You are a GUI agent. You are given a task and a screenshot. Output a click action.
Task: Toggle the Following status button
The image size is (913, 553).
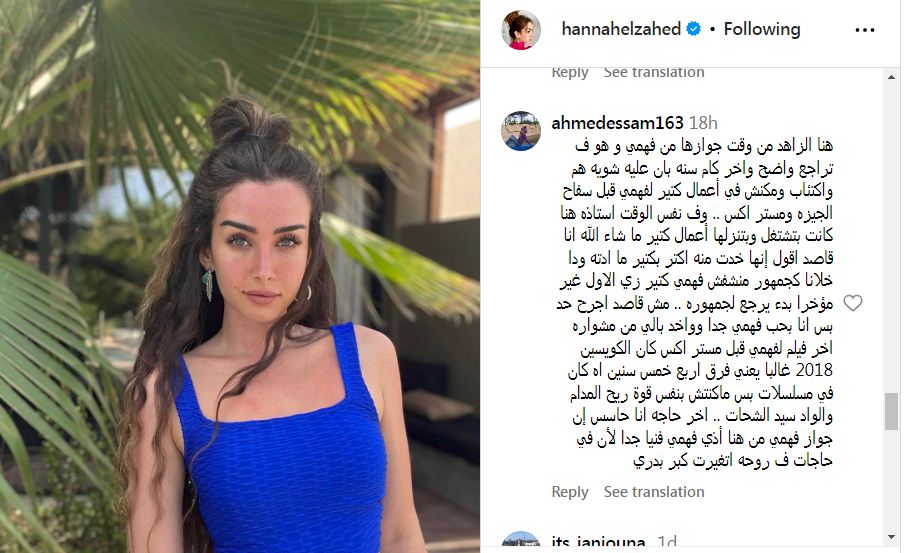(762, 29)
